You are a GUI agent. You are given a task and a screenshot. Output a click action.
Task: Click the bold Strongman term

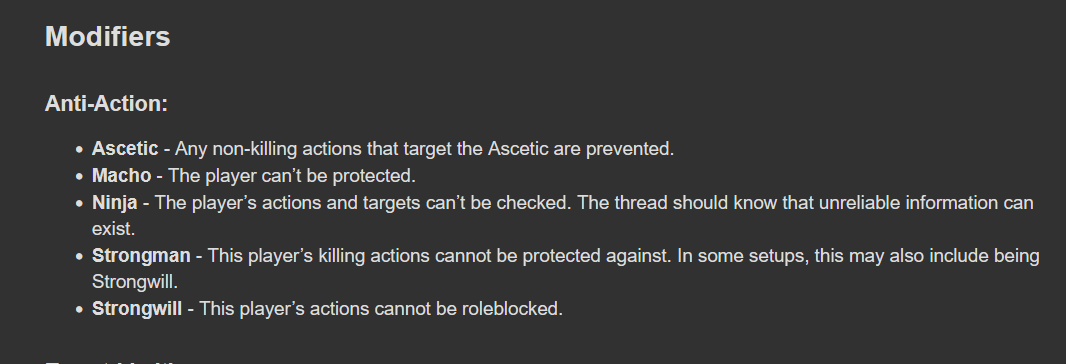pos(141,256)
